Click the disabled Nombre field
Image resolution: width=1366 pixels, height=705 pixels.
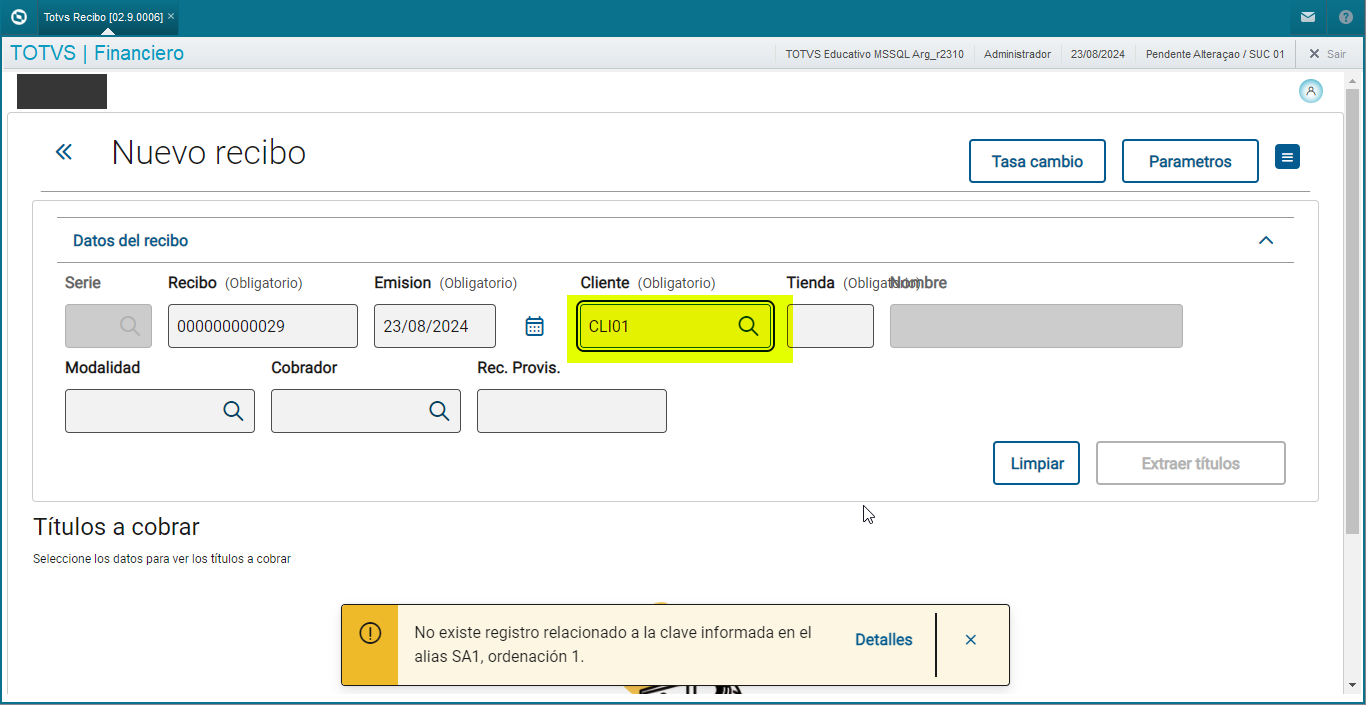[1036, 326]
